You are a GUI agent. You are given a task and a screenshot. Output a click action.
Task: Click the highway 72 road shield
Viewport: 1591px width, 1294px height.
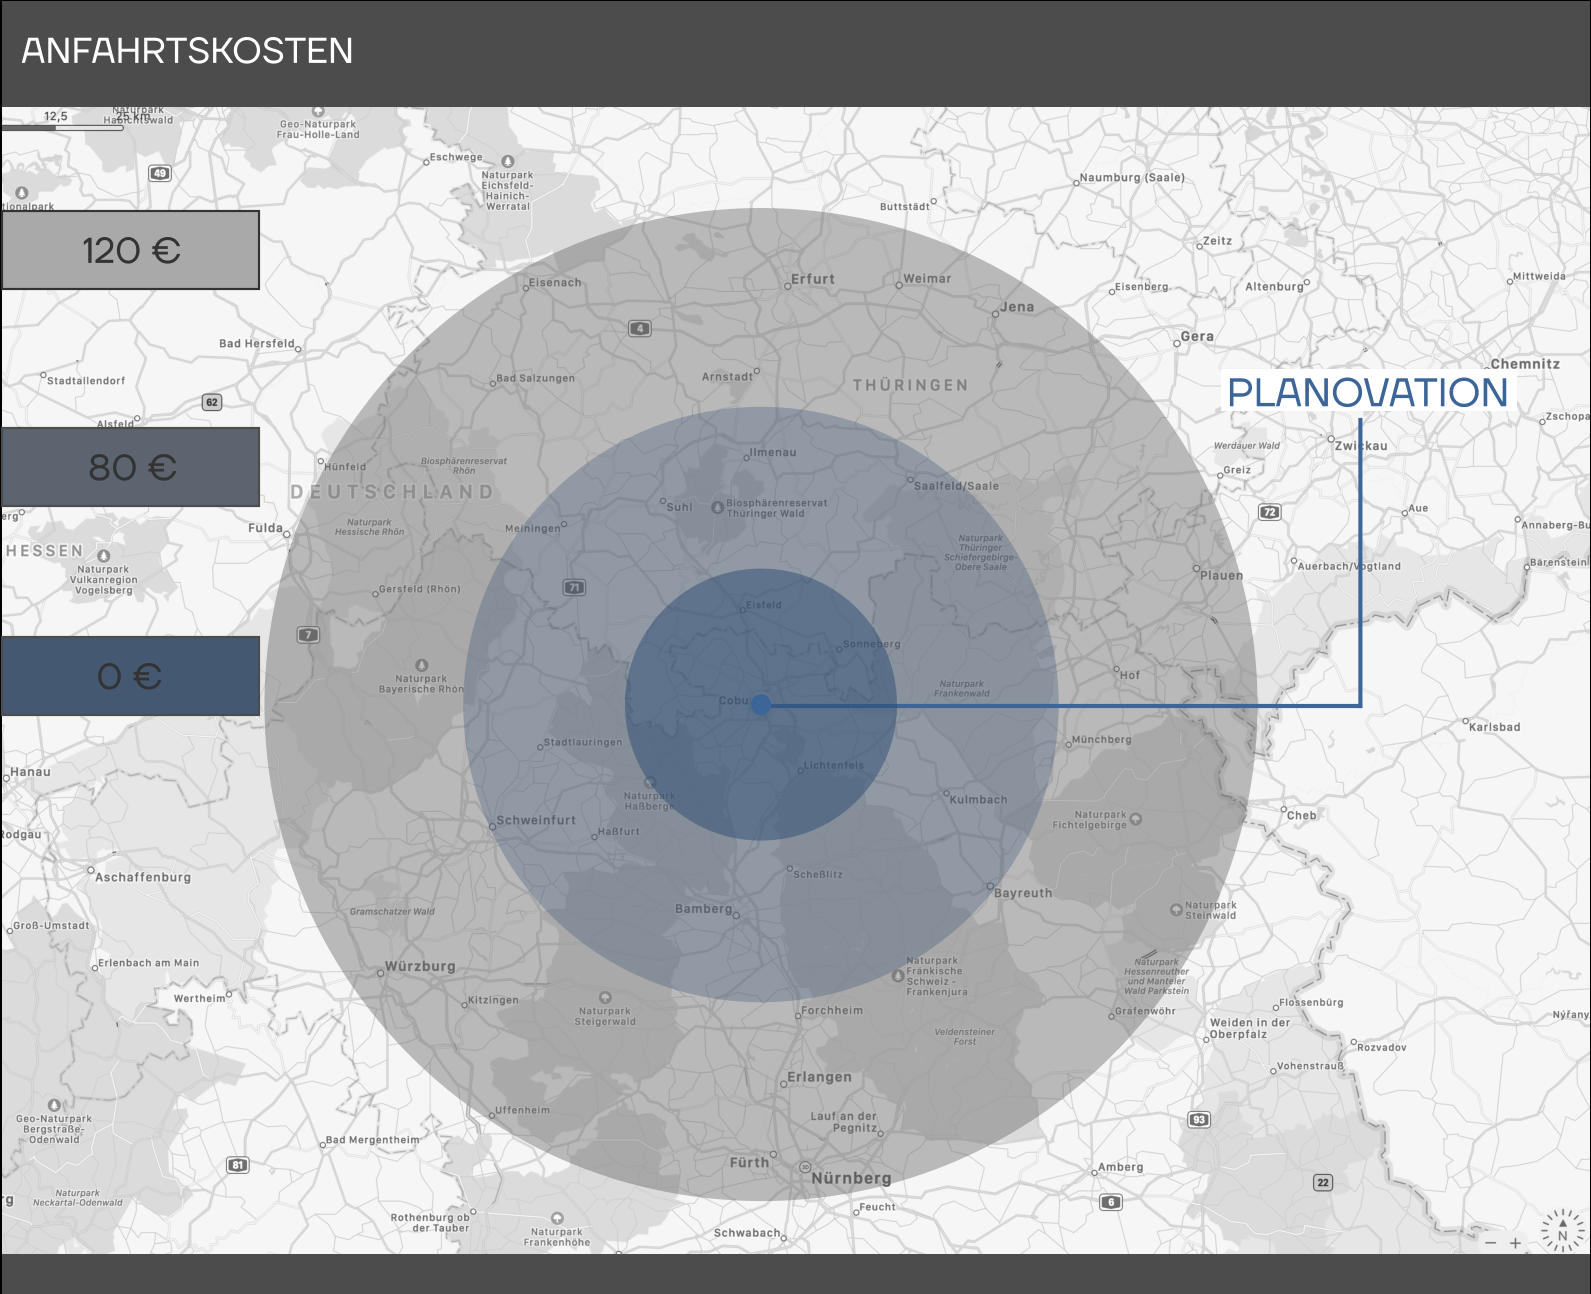pos(1269,512)
